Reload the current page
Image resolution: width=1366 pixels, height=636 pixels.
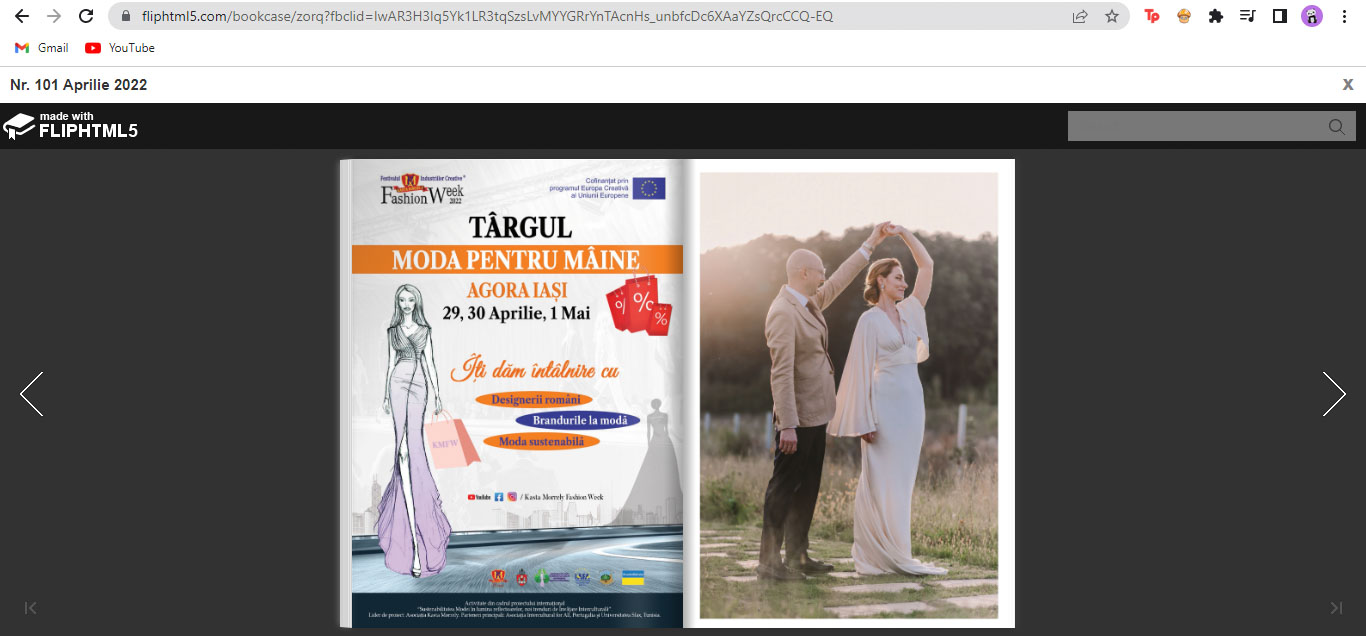pyautogui.click(x=86, y=16)
